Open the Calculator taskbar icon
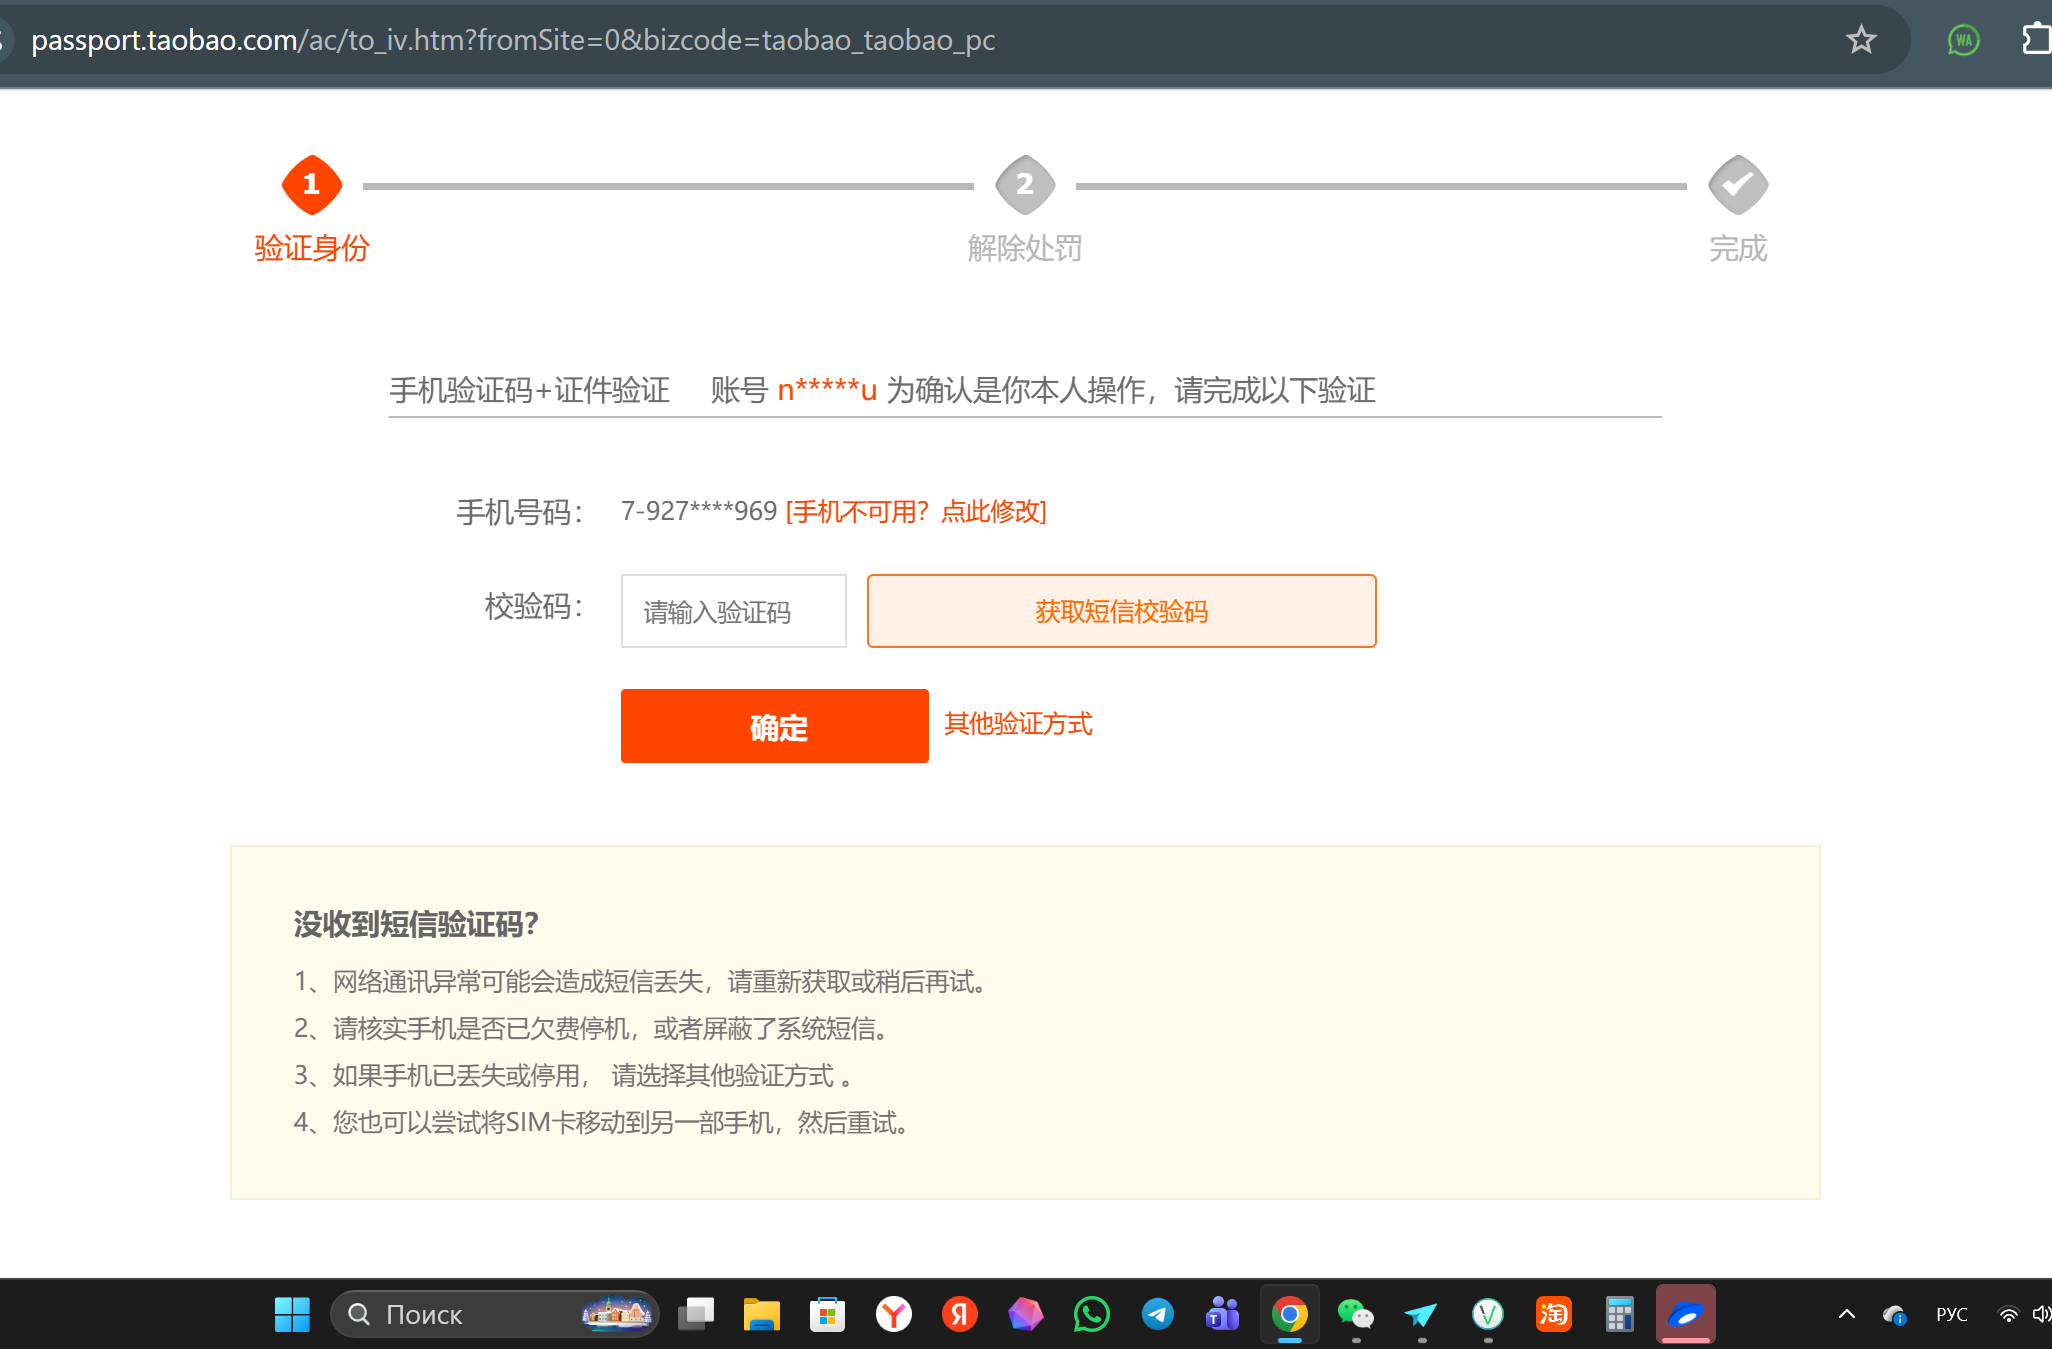This screenshot has height=1349, width=2052. (x=1619, y=1314)
